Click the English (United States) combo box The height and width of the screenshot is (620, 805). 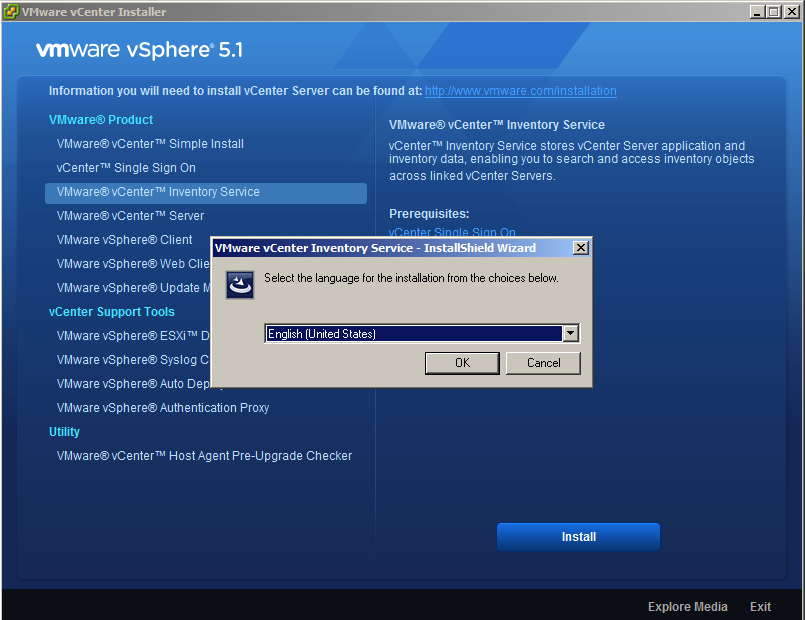coord(412,334)
